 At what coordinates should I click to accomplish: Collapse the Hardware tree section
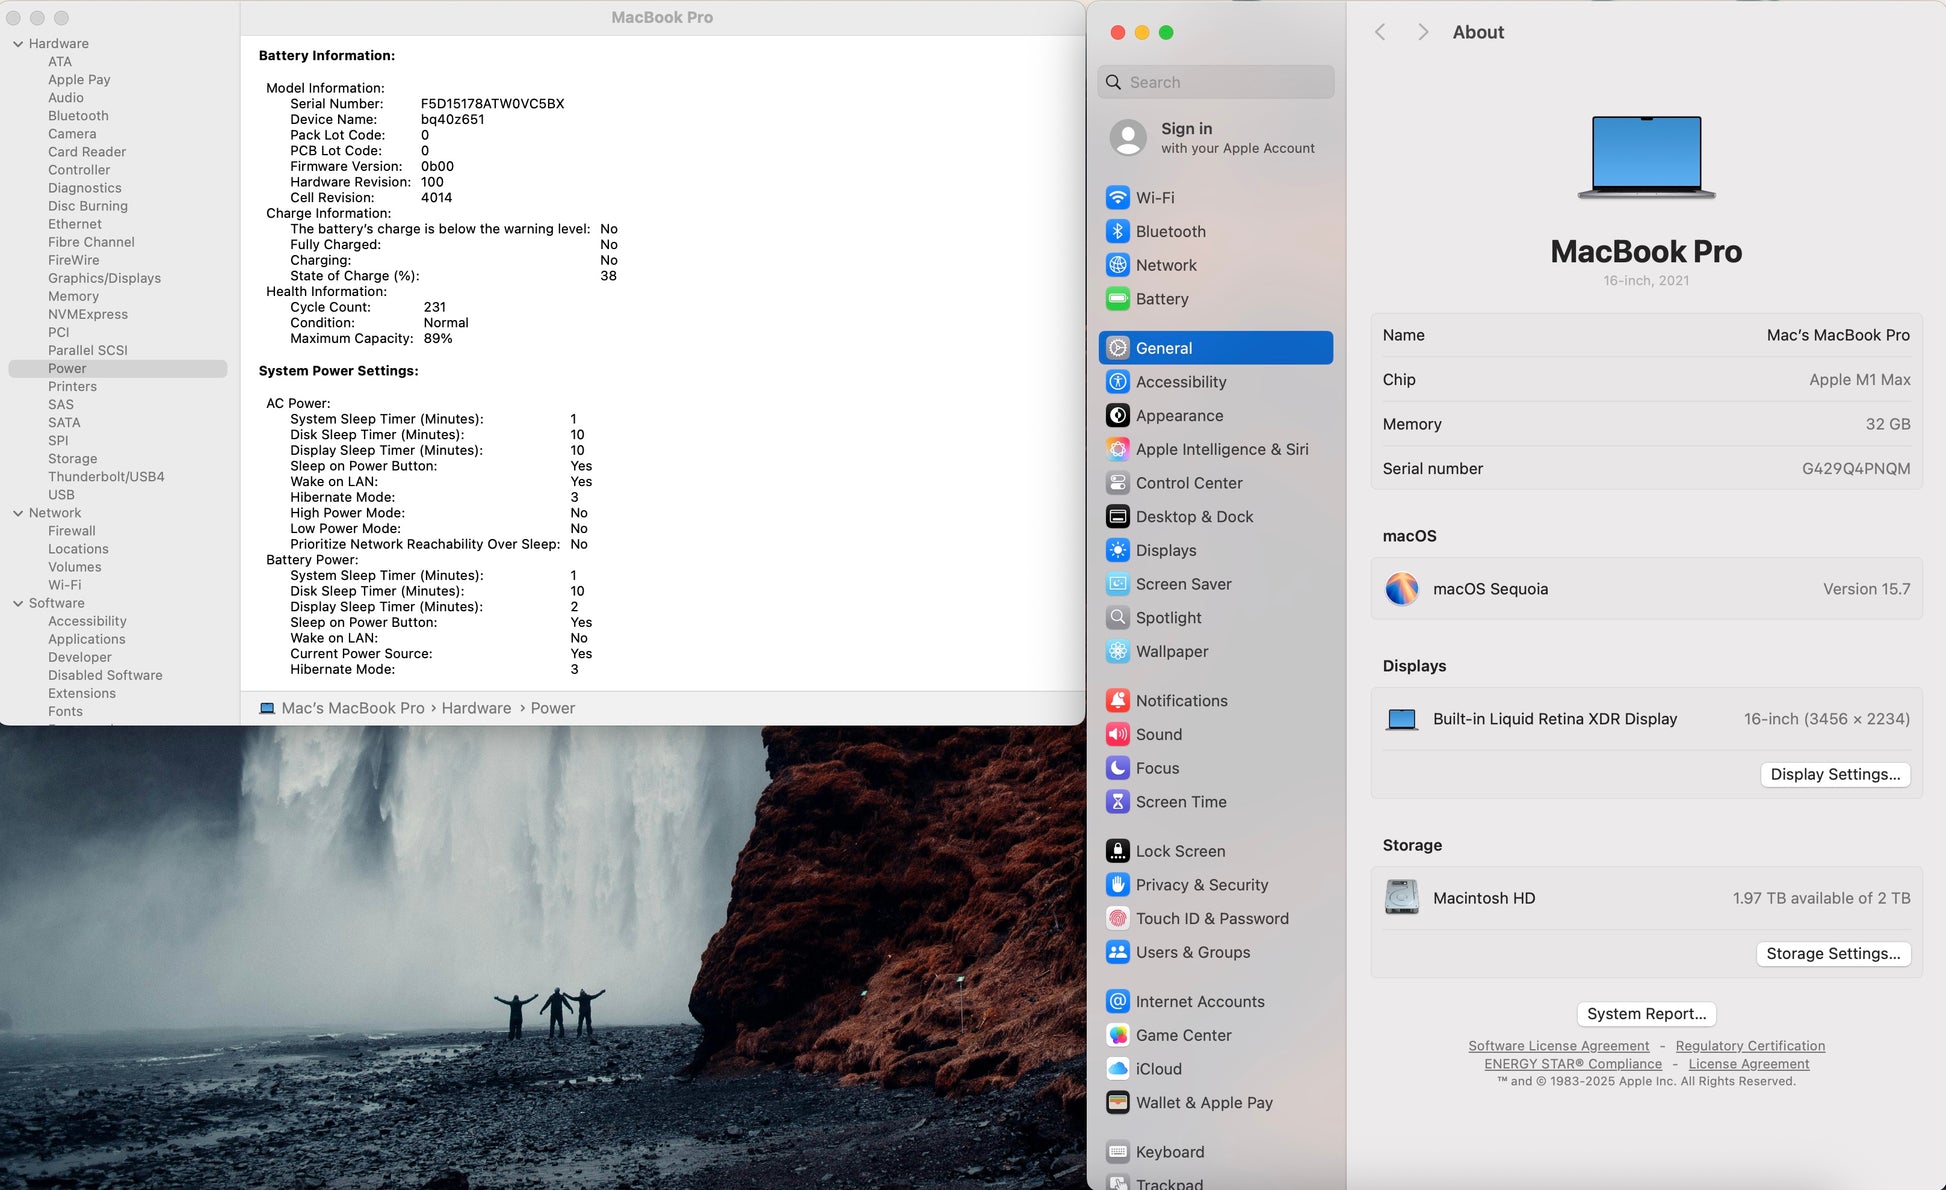[18, 44]
